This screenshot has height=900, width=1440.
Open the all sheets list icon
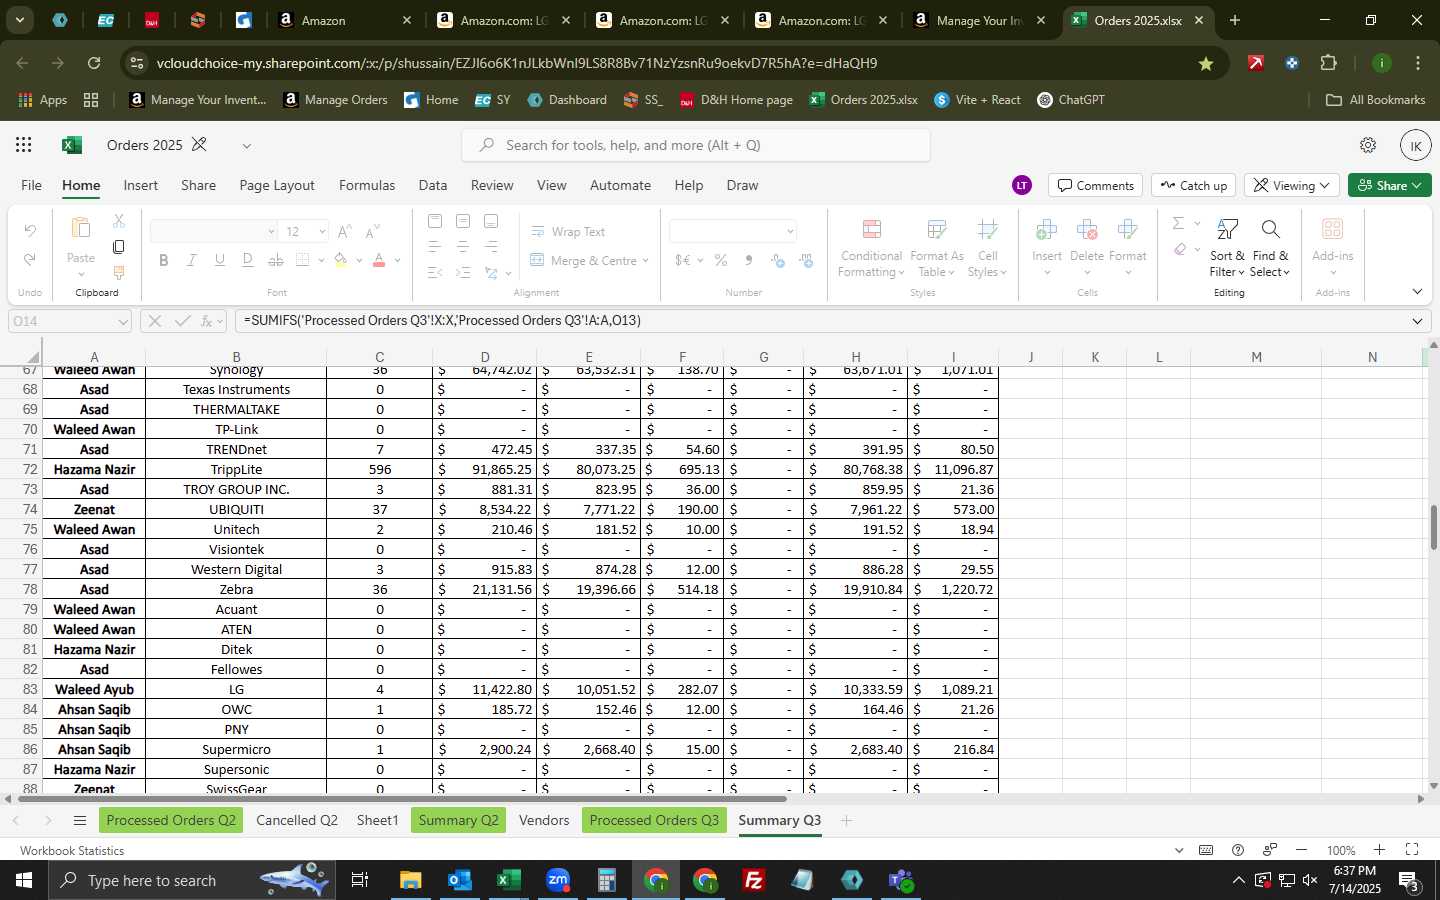click(79, 821)
